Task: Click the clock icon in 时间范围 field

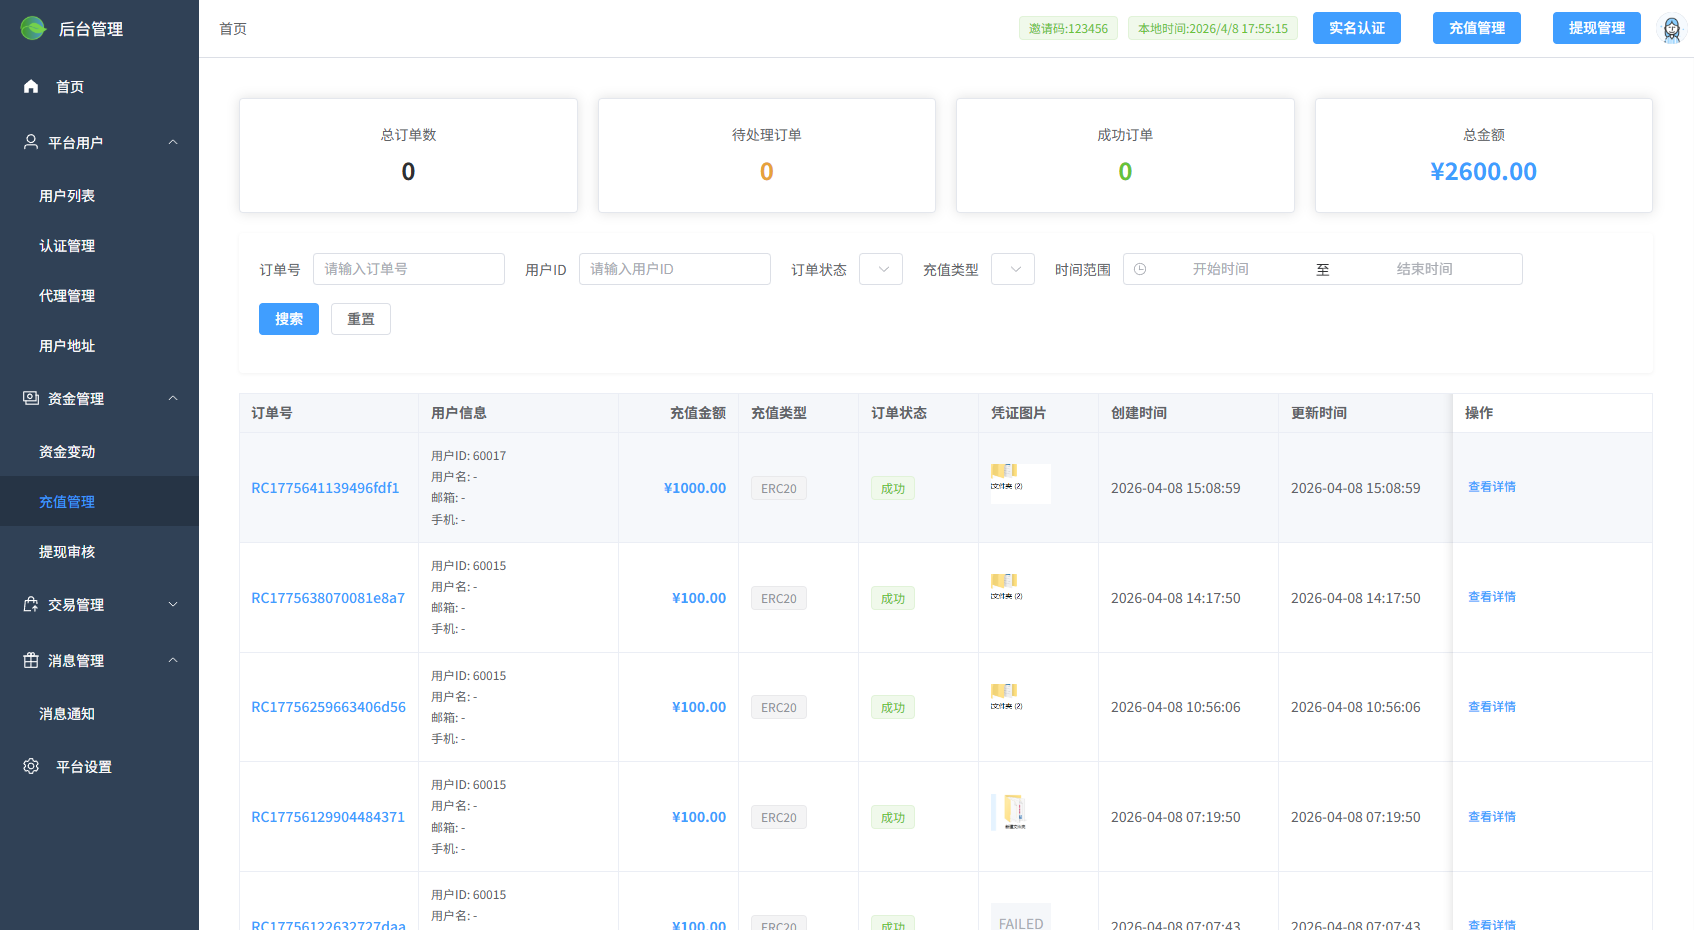Action: pyautogui.click(x=1141, y=268)
